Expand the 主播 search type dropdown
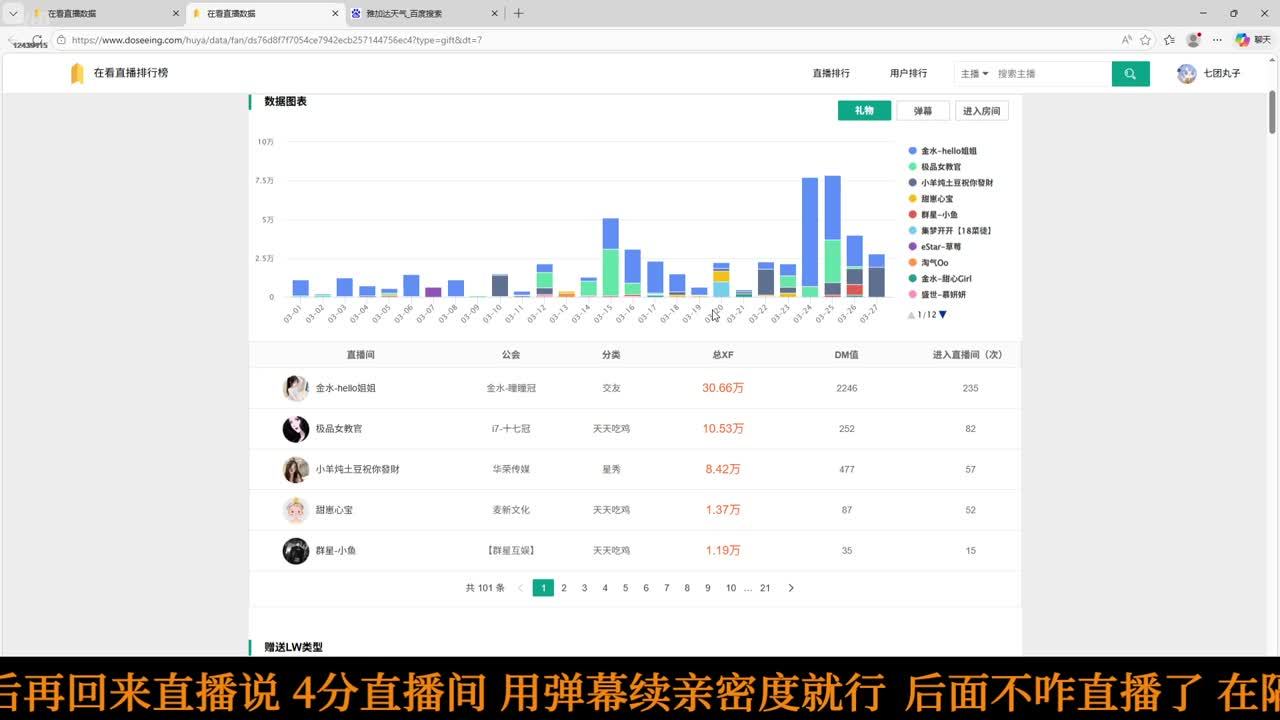This screenshot has height=720, width=1280. [974, 74]
